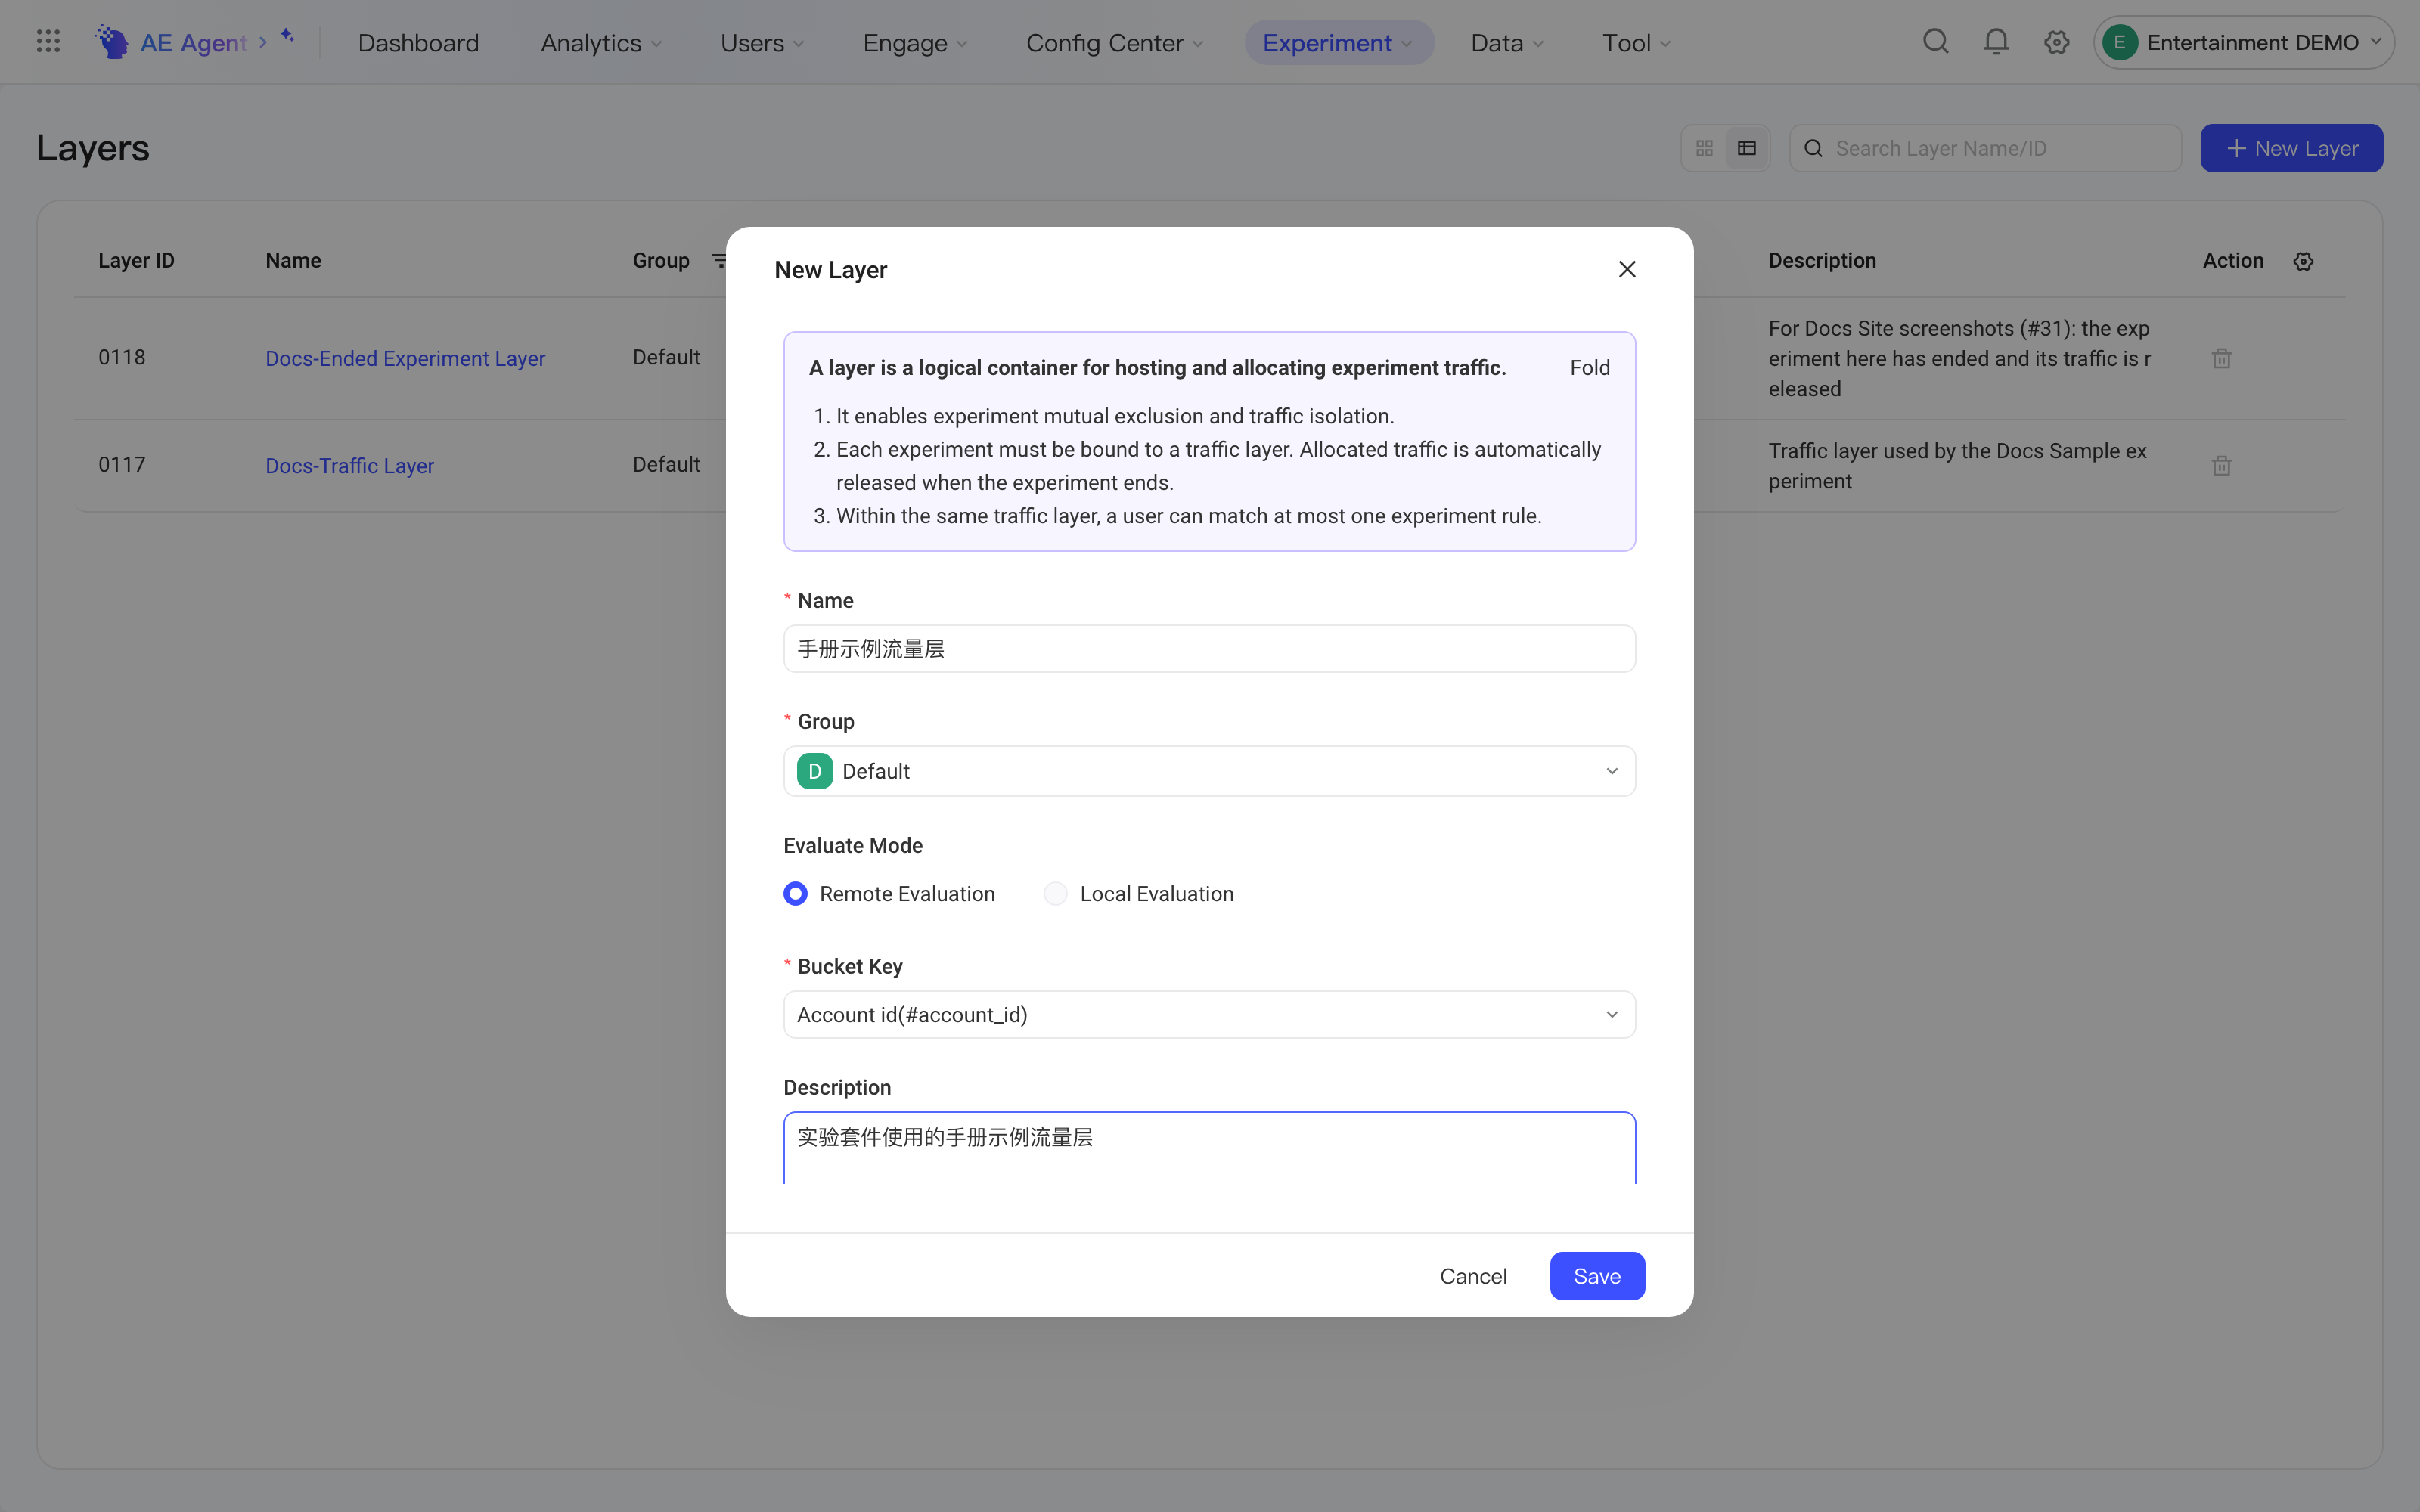Expand the Entertainment DEMO project selector
Screen dimensions: 2420x1512
[2243, 42]
